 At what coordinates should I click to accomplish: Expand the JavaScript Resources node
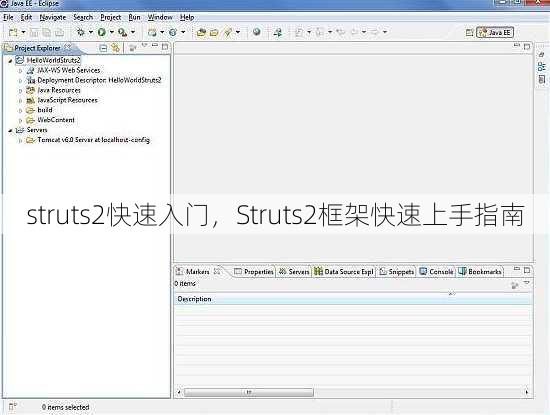20,101
